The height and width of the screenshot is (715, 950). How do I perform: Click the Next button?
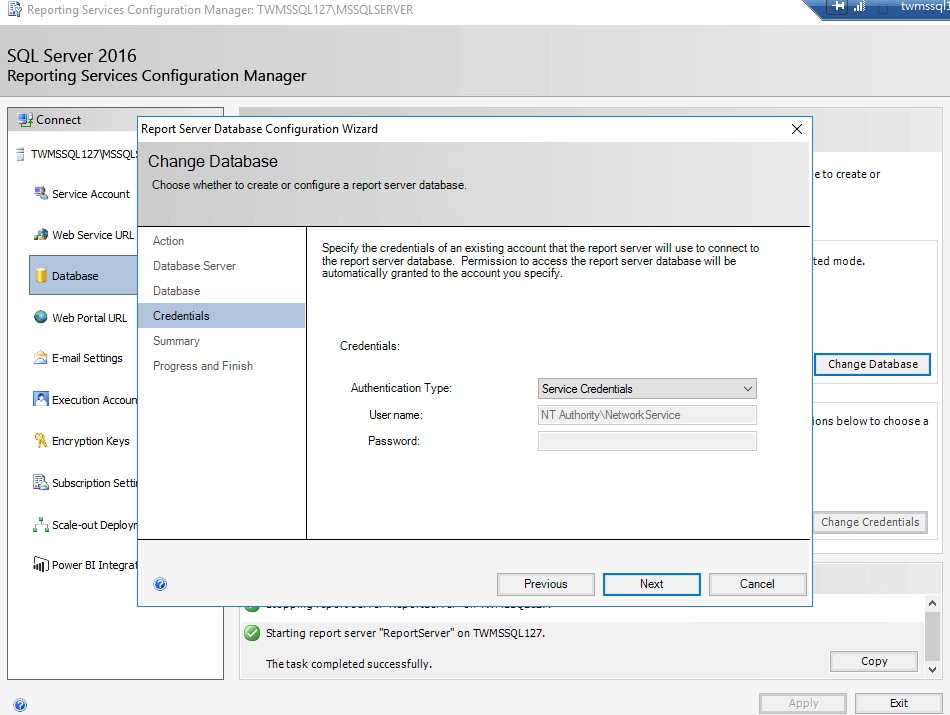click(652, 584)
